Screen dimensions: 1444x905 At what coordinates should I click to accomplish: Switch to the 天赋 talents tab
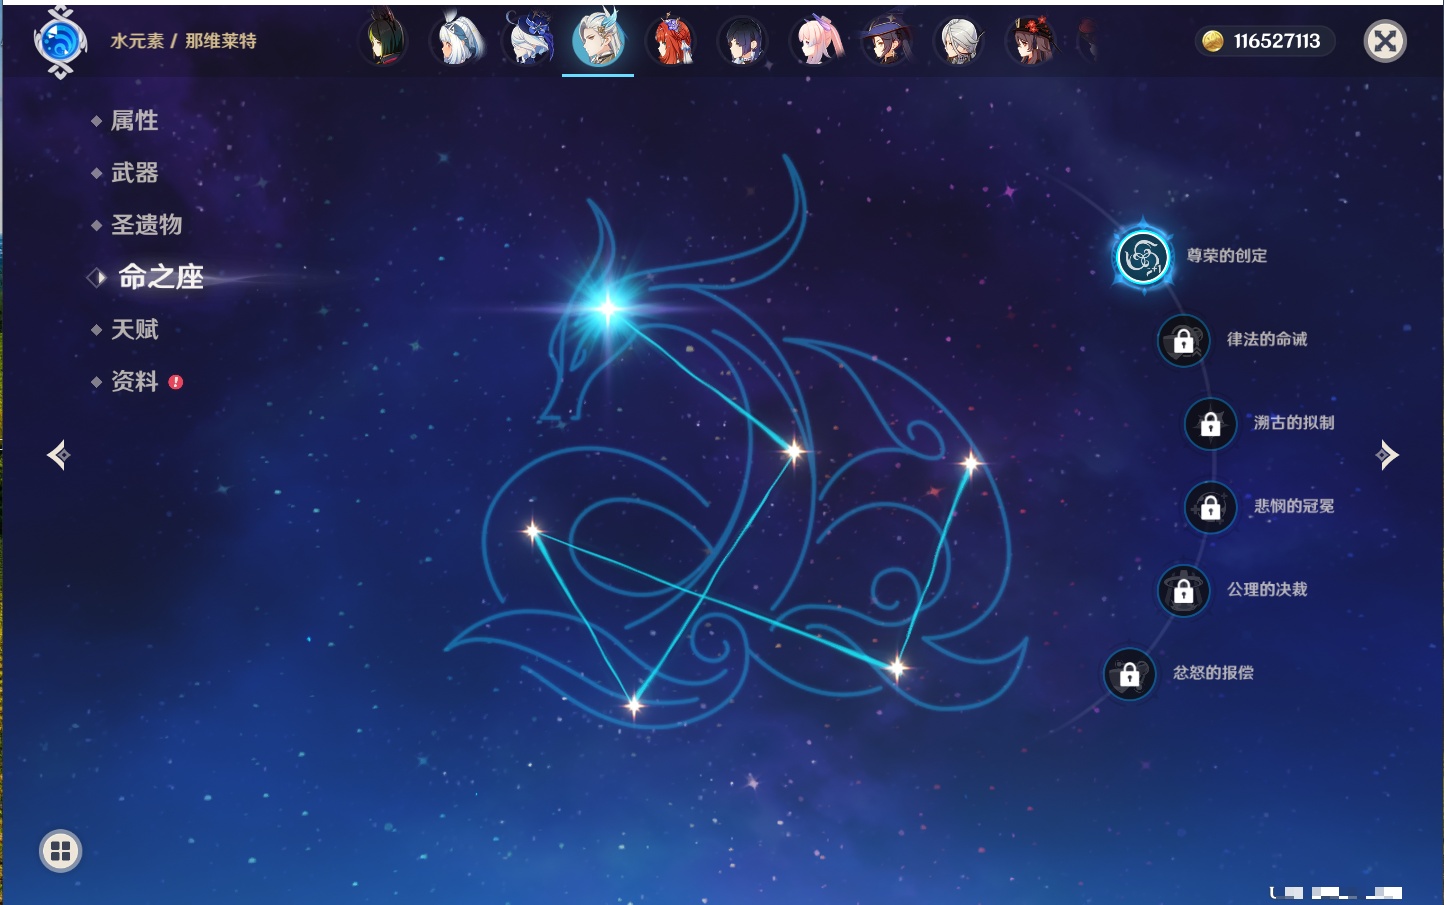point(134,329)
